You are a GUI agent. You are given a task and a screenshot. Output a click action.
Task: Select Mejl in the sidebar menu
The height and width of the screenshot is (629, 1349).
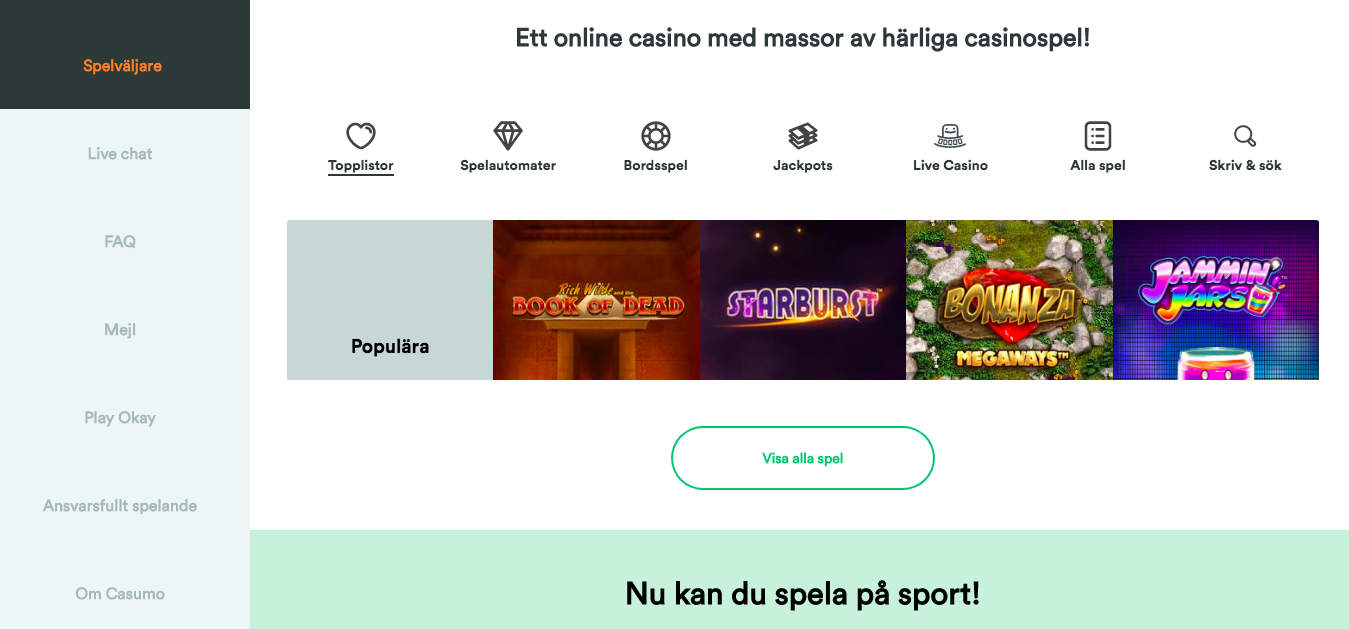[x=120, y=330]
